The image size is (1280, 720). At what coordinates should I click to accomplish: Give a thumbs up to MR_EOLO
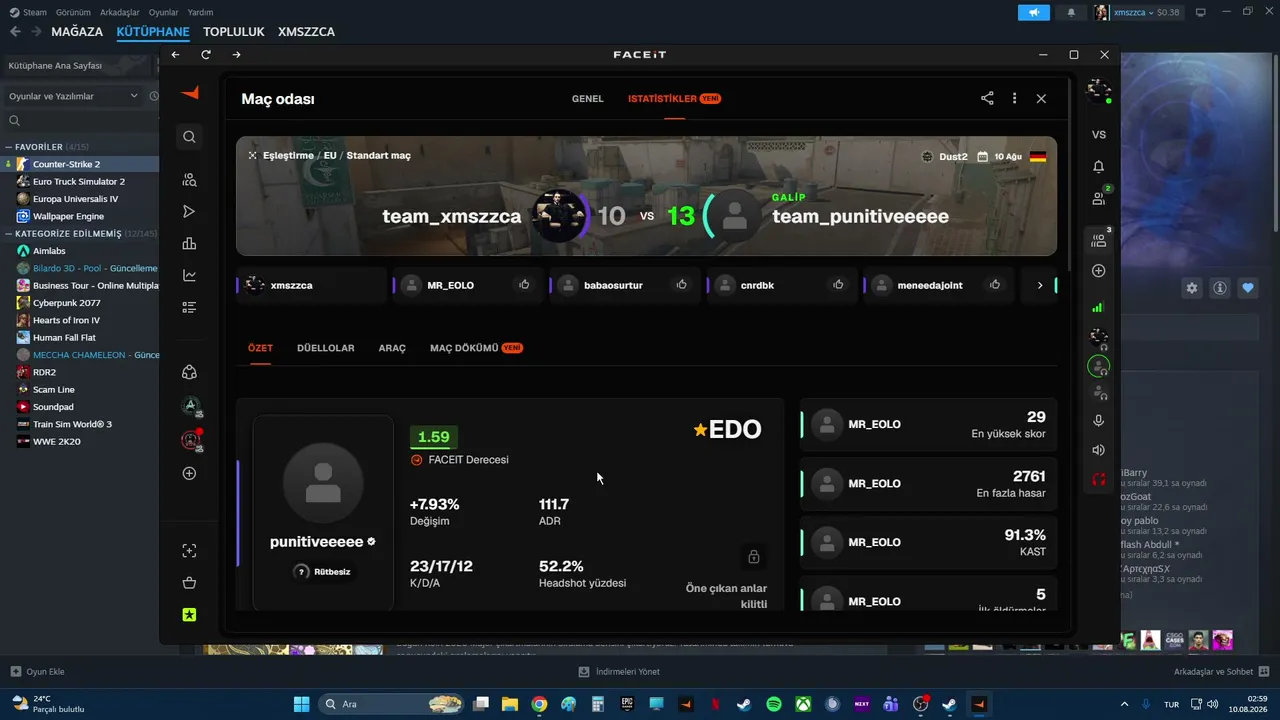click(524, 285)
